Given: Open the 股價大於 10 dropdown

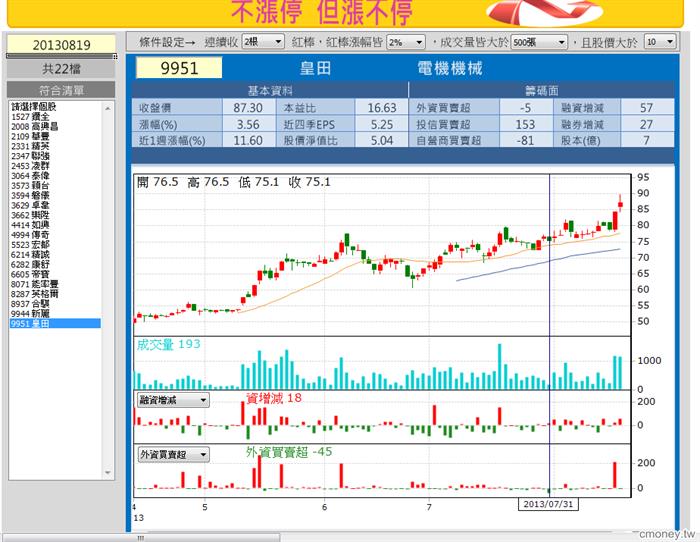Looking at the screenshot, I should pyautogui.click(x=660, y=42).
